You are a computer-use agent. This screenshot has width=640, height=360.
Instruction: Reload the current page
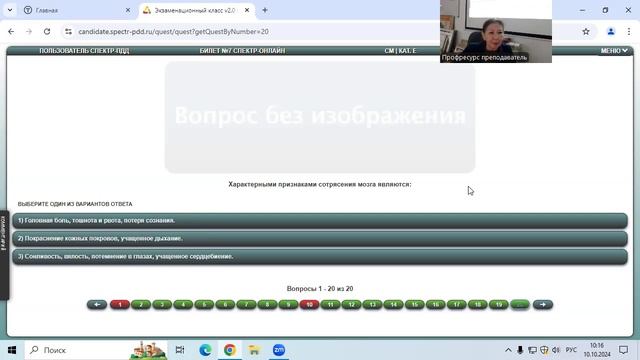point(47,31)
